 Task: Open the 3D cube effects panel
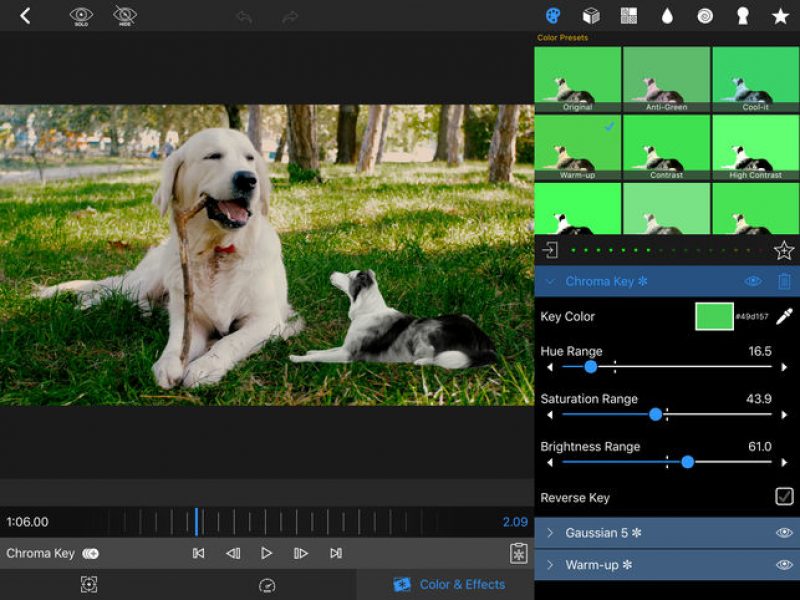point(590,15)
